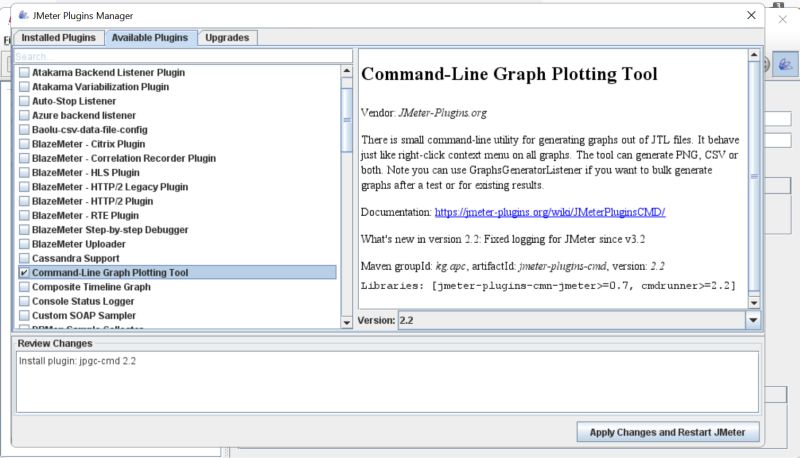Viewport: 800px width, 458px height.
Task: Click the JMeter feather icon in title bar
Action: tap(23, 15)
